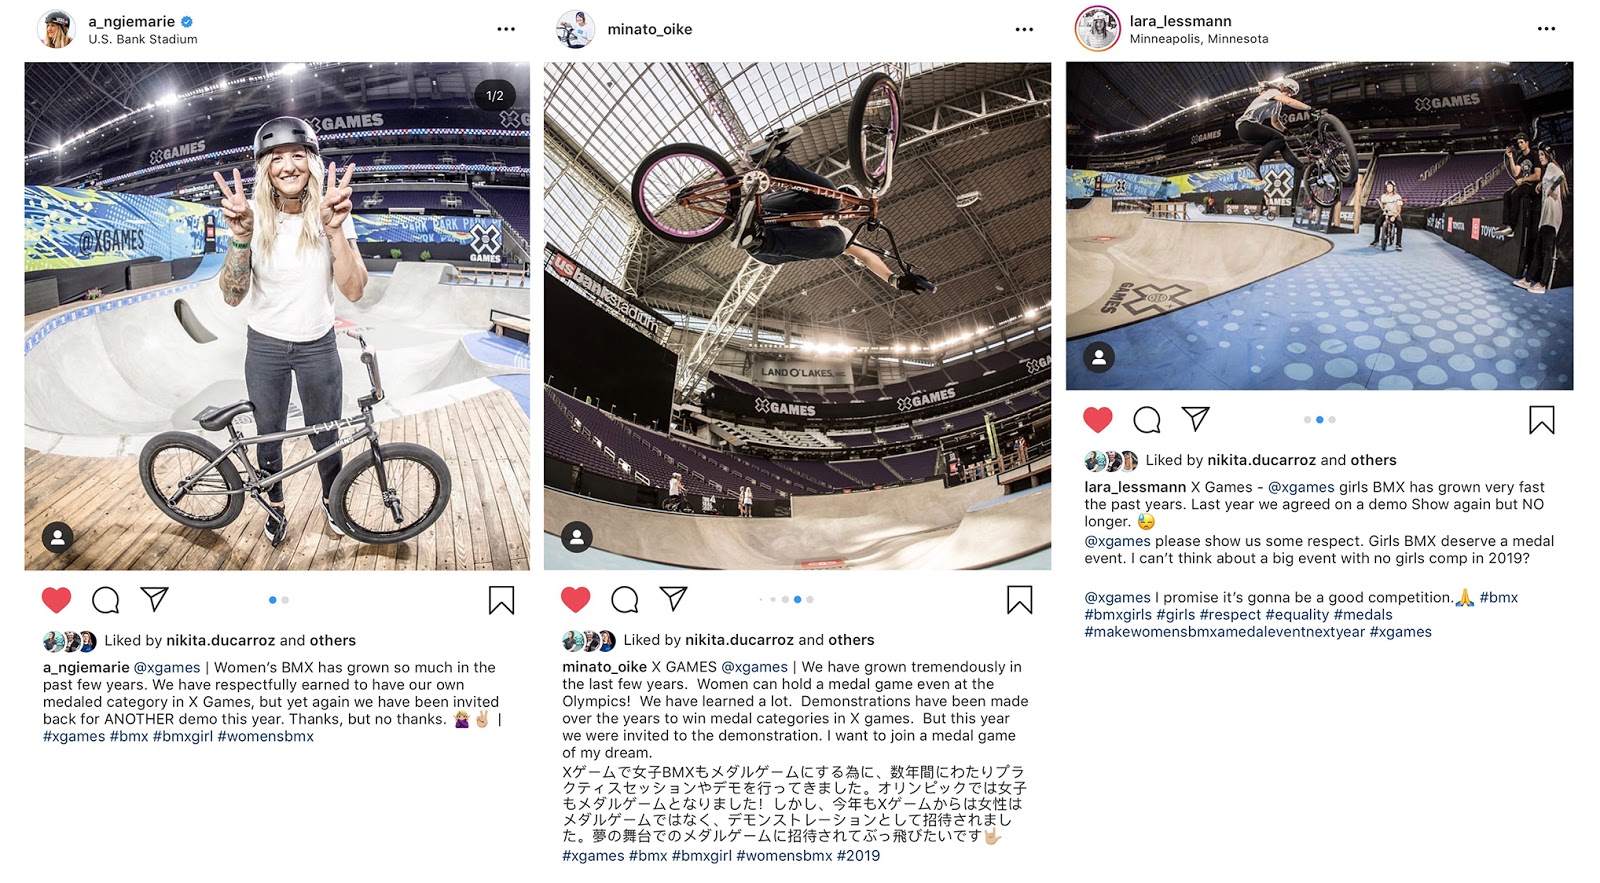Select the carousel page dots under minato_oike's photo

(787, 599)
